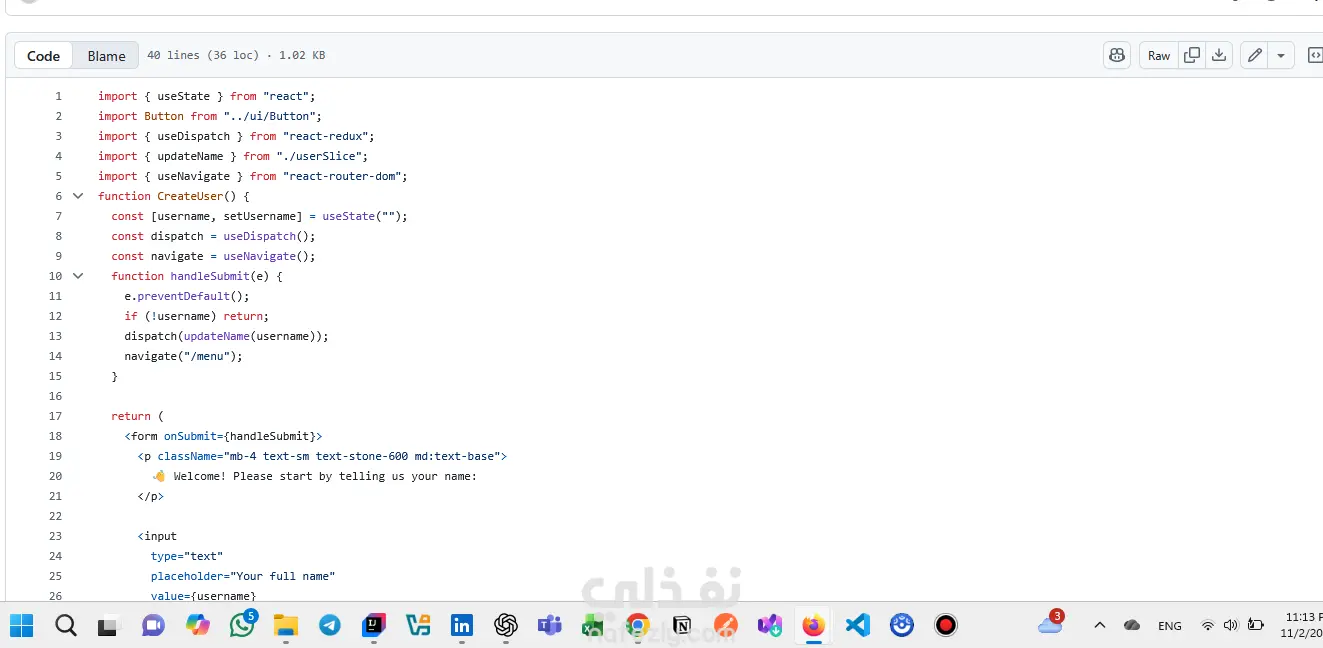
Task: Open ChatGPT app from the taskbar
Action: coord(506,626)
